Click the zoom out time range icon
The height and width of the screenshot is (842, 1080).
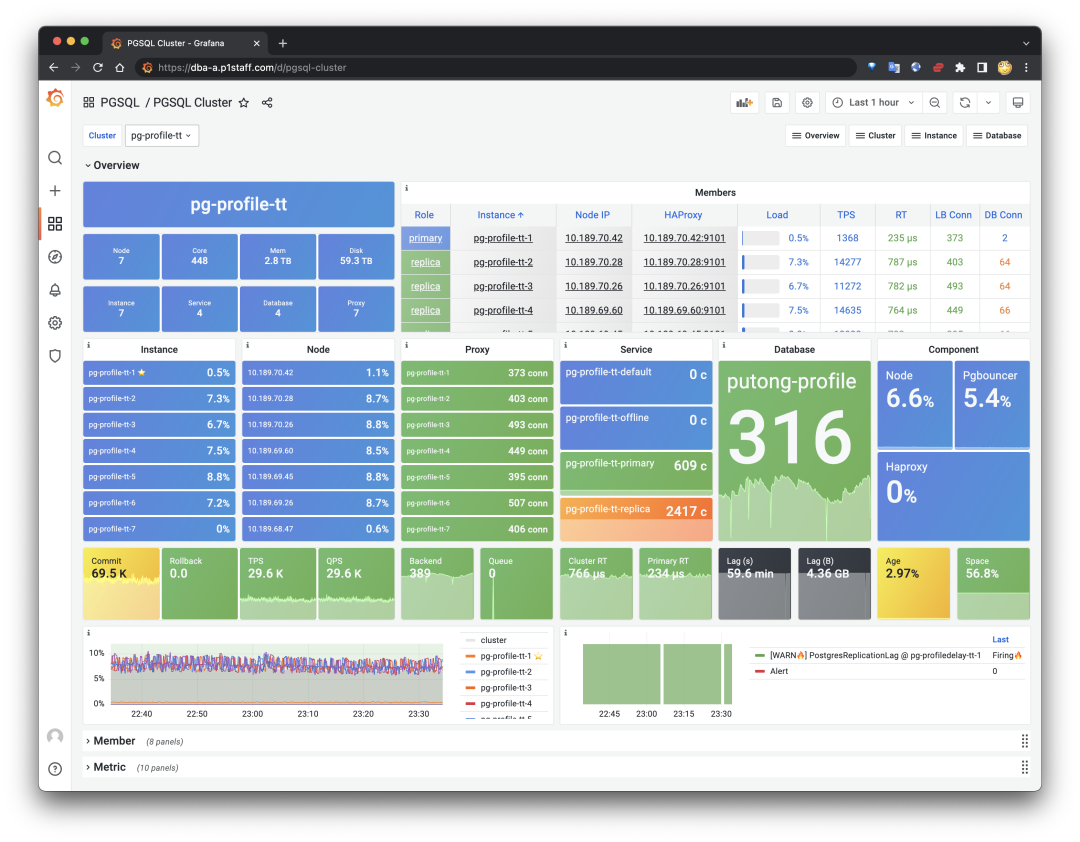(934, 103)
